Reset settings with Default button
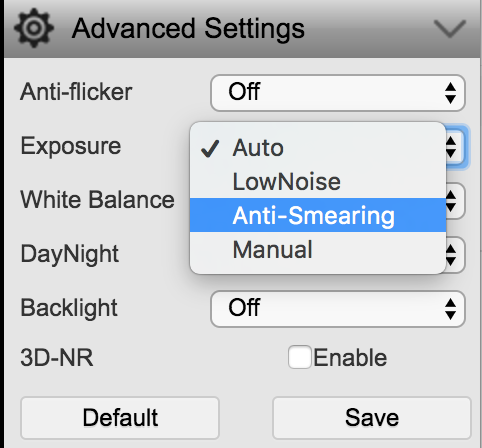 [x=120, y=418]
